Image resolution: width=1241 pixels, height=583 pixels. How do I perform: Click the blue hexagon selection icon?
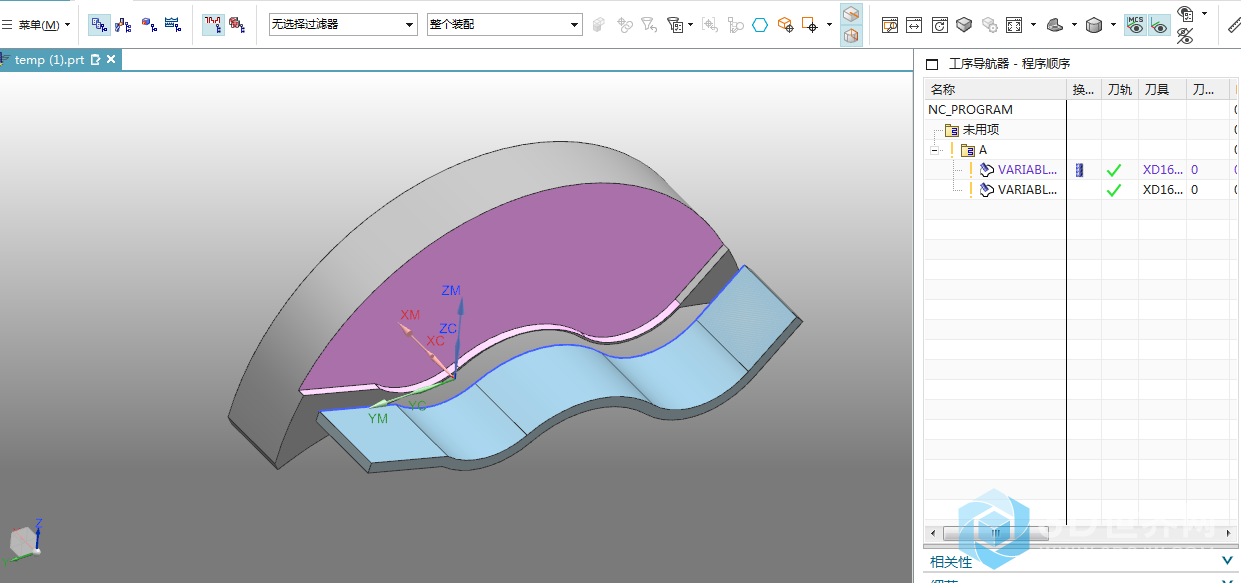click(760, 25)
